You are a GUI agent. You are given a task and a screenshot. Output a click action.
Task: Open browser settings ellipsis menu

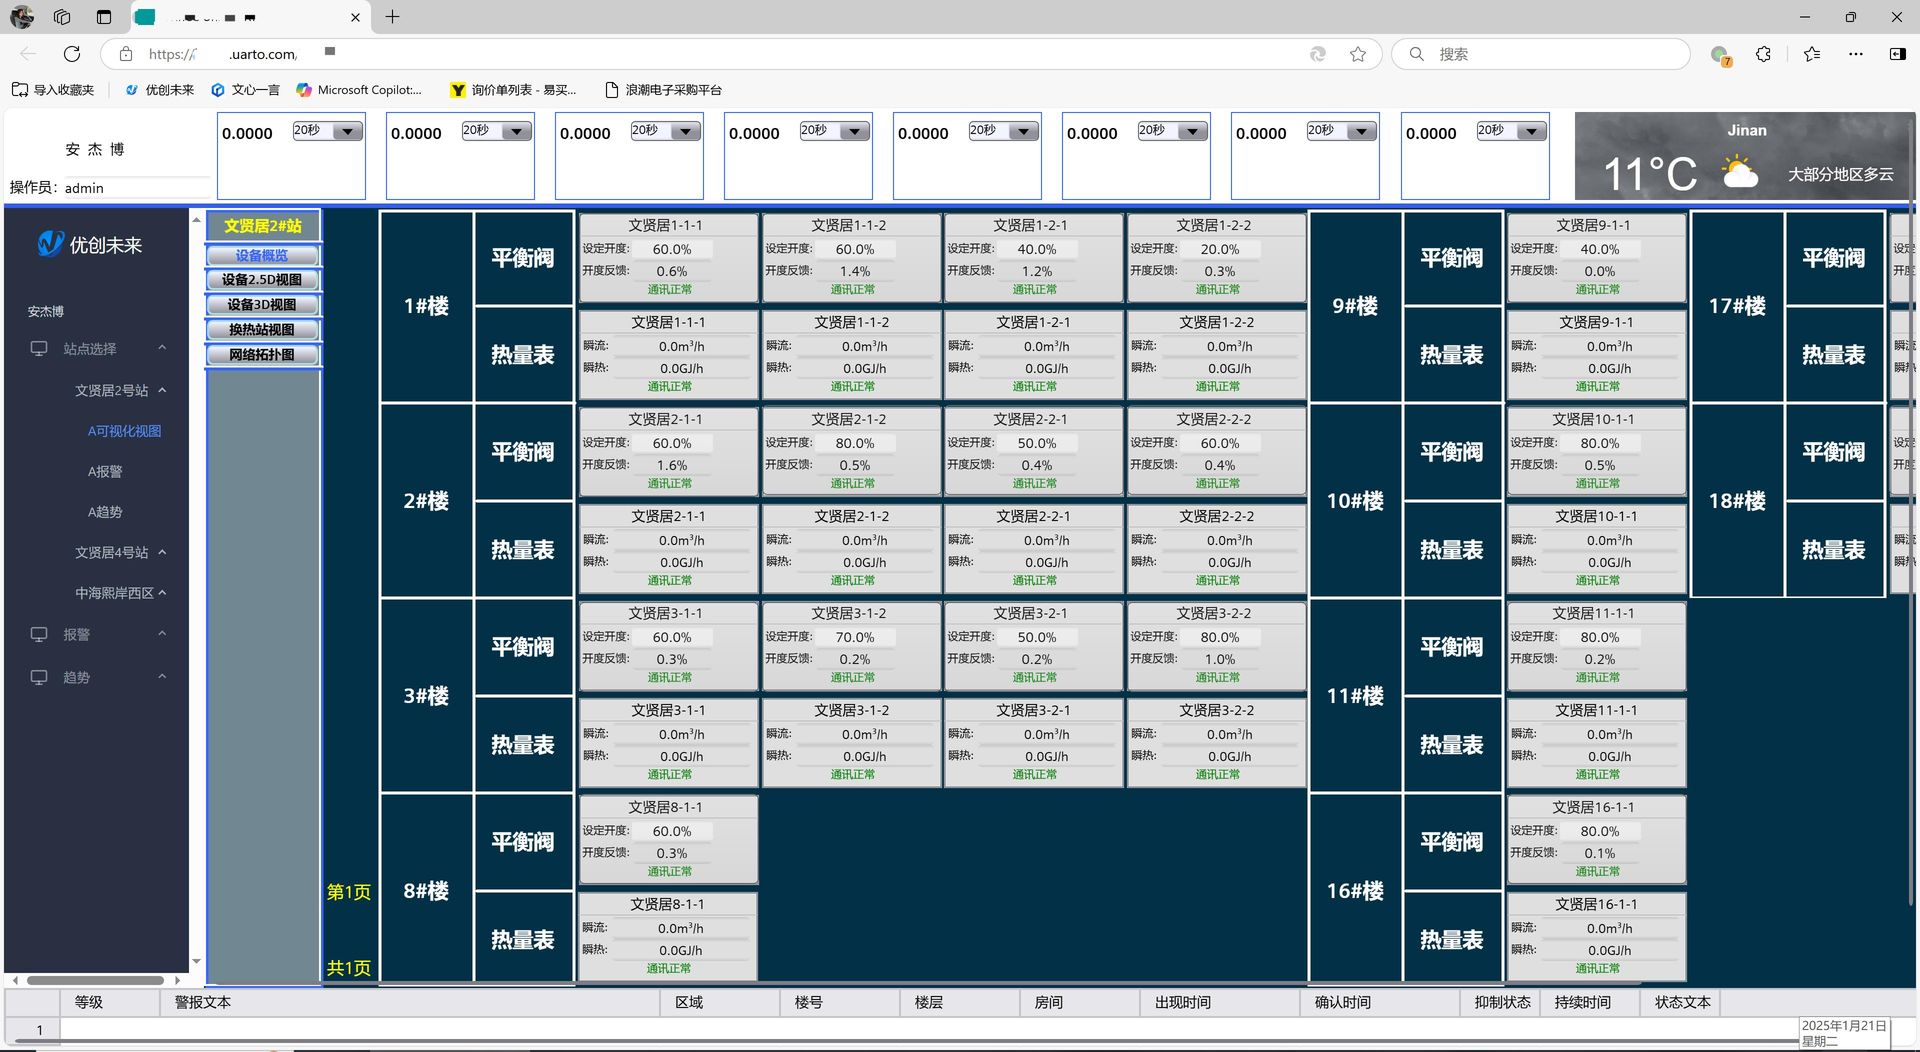coord(1855,54)
